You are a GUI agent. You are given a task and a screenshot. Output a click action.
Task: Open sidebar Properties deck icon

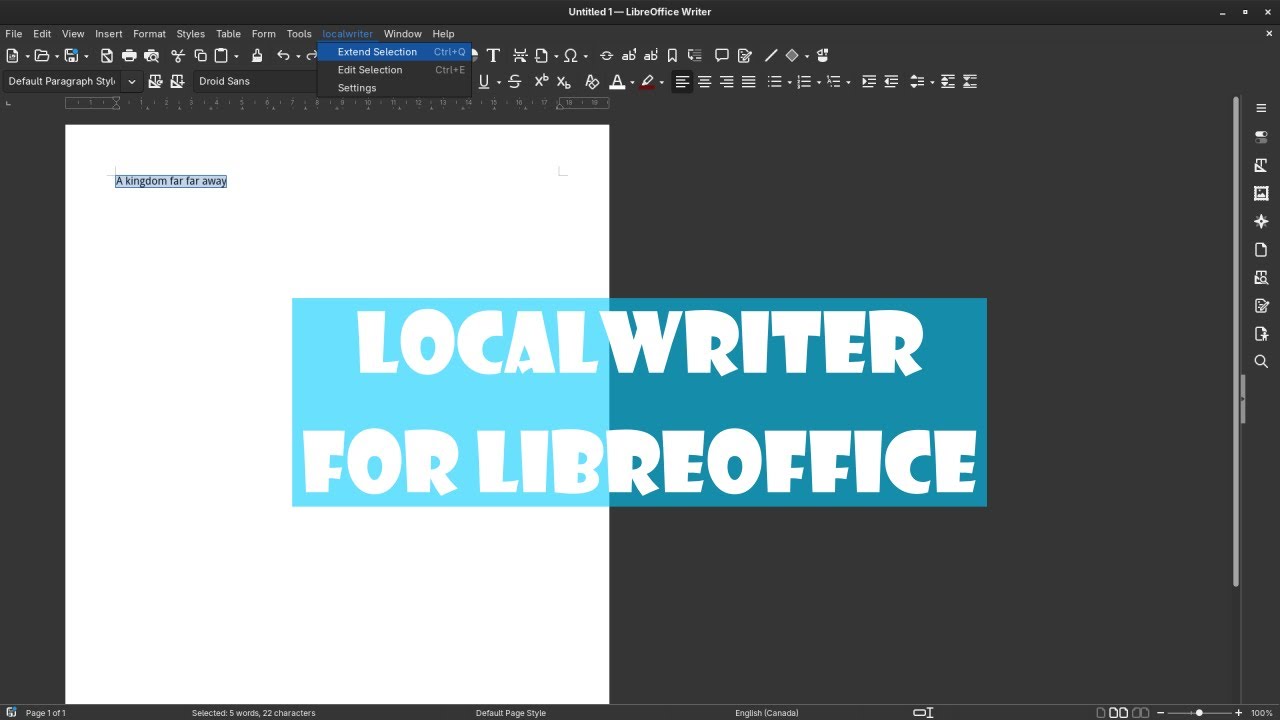(x=1261, y=137)
